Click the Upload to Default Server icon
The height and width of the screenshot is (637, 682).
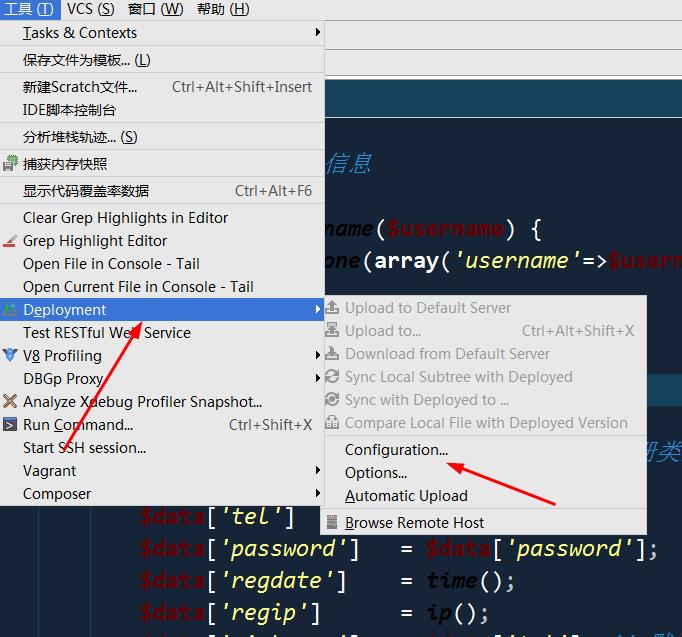click(332, 307)
